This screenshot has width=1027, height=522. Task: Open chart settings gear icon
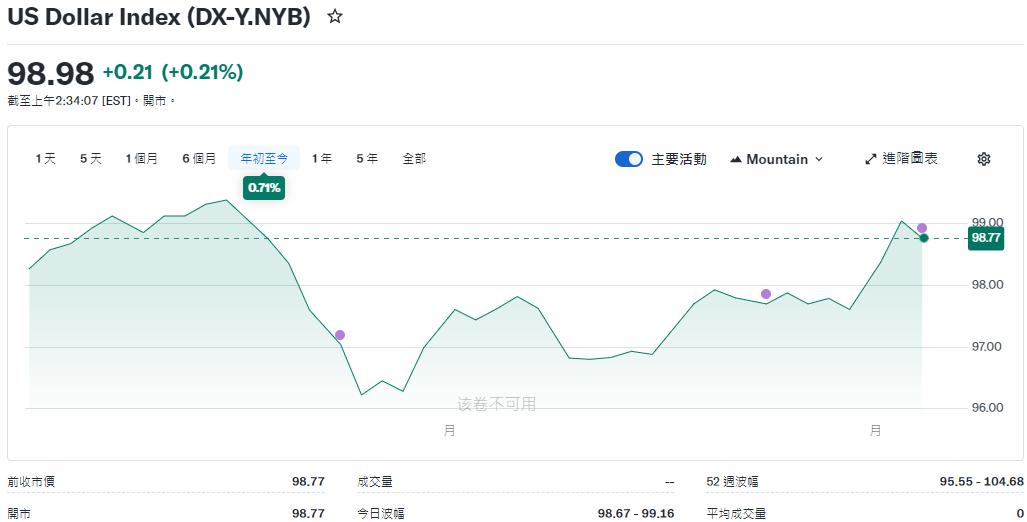click(x=984, y=159)
